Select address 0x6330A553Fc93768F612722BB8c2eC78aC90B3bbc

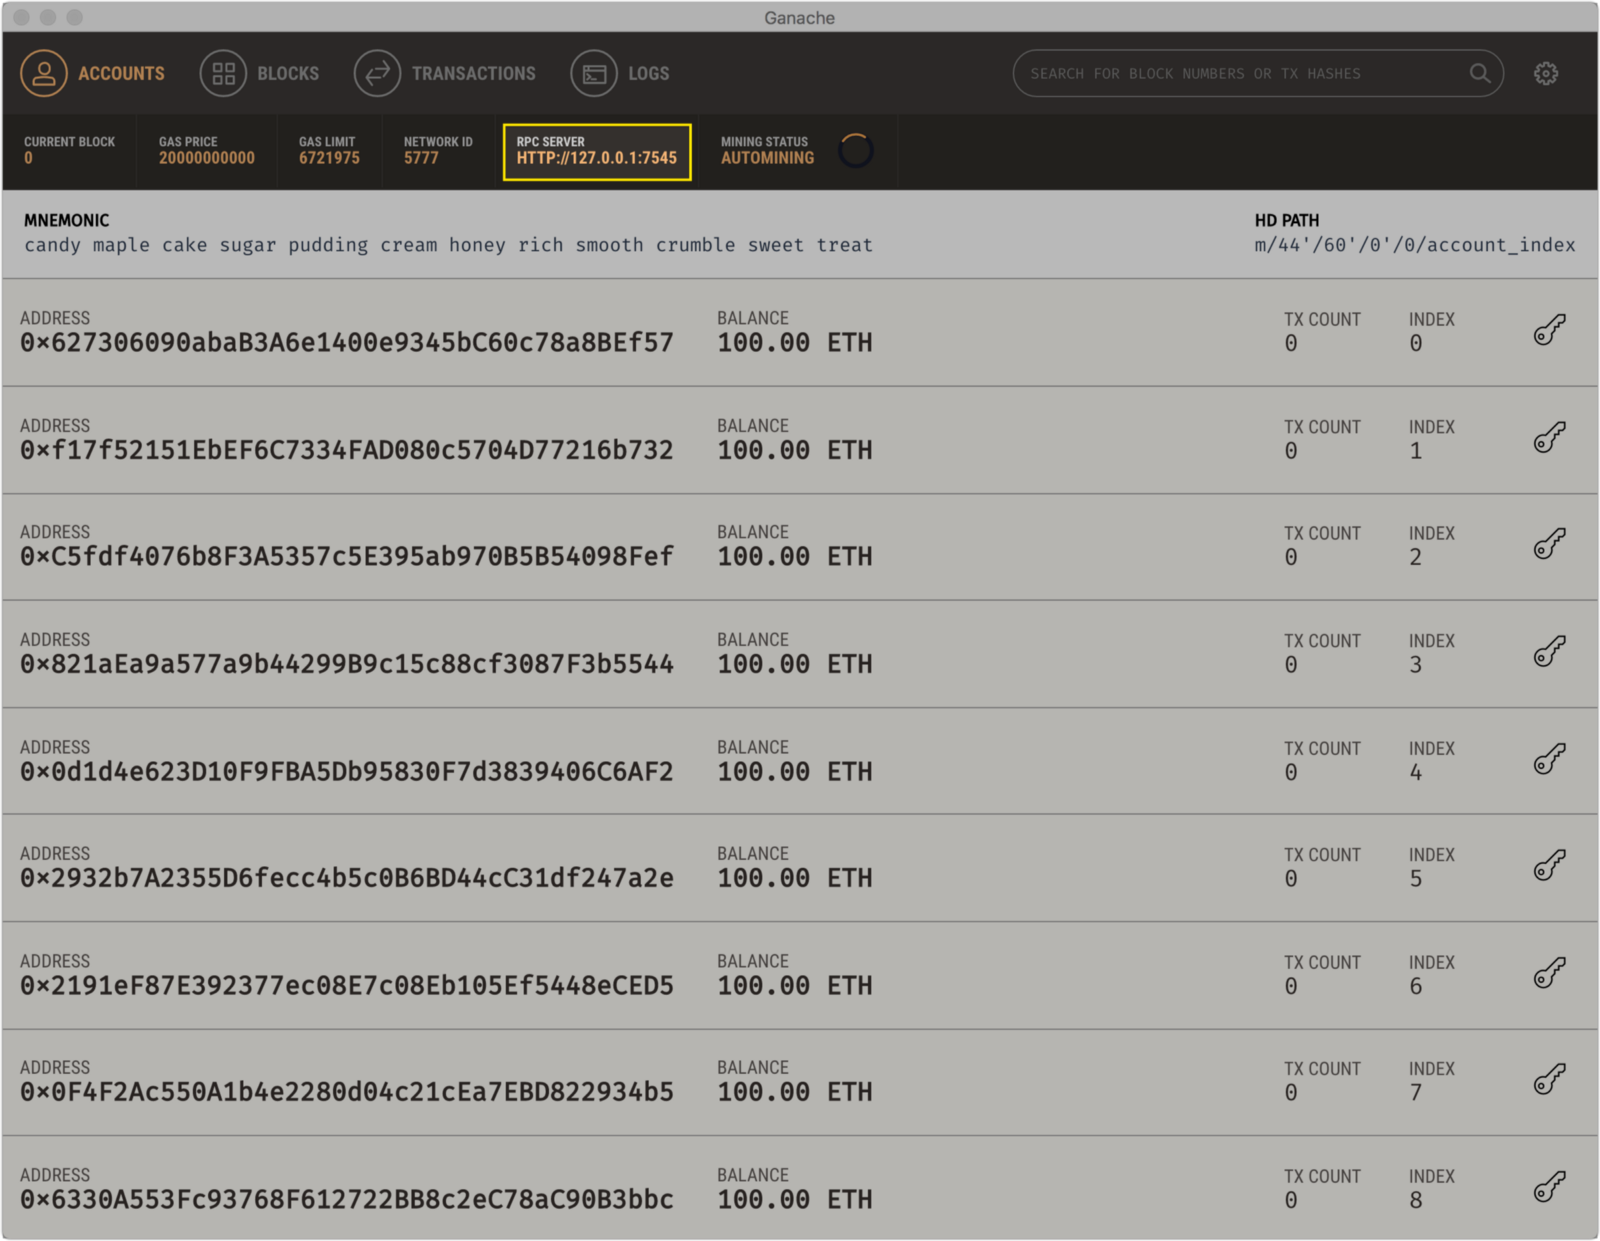347,1200
